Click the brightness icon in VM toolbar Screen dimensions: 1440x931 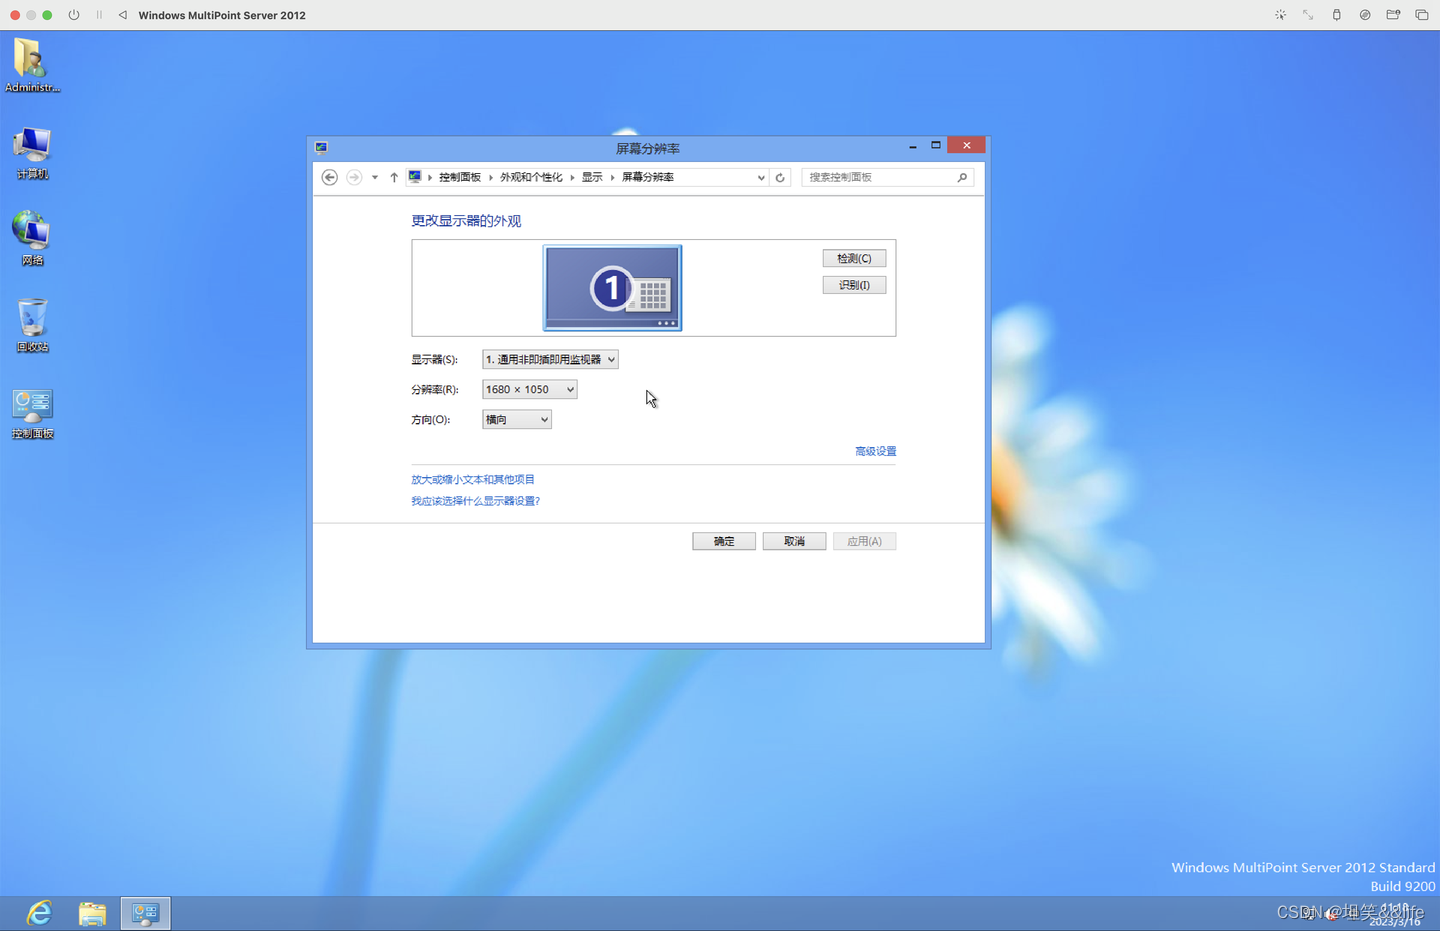tap(1280, 15)
